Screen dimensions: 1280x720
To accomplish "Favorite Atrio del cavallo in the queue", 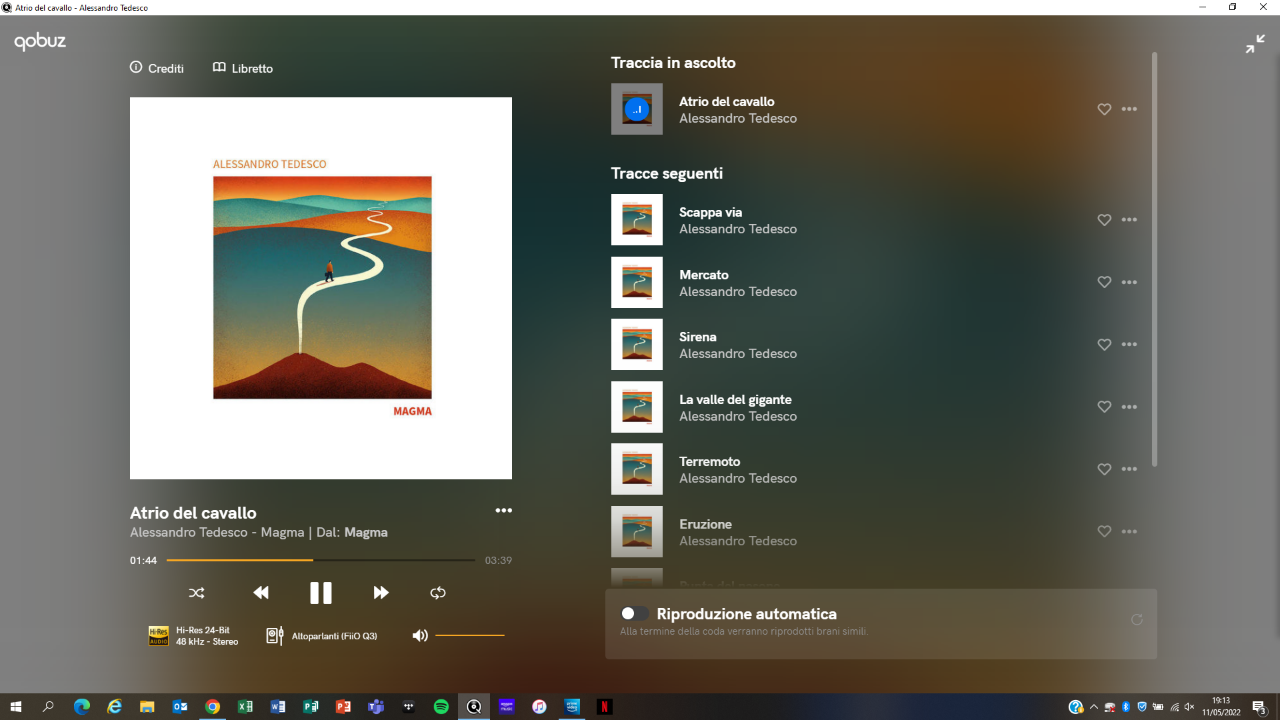I will tap(1104, 110).
